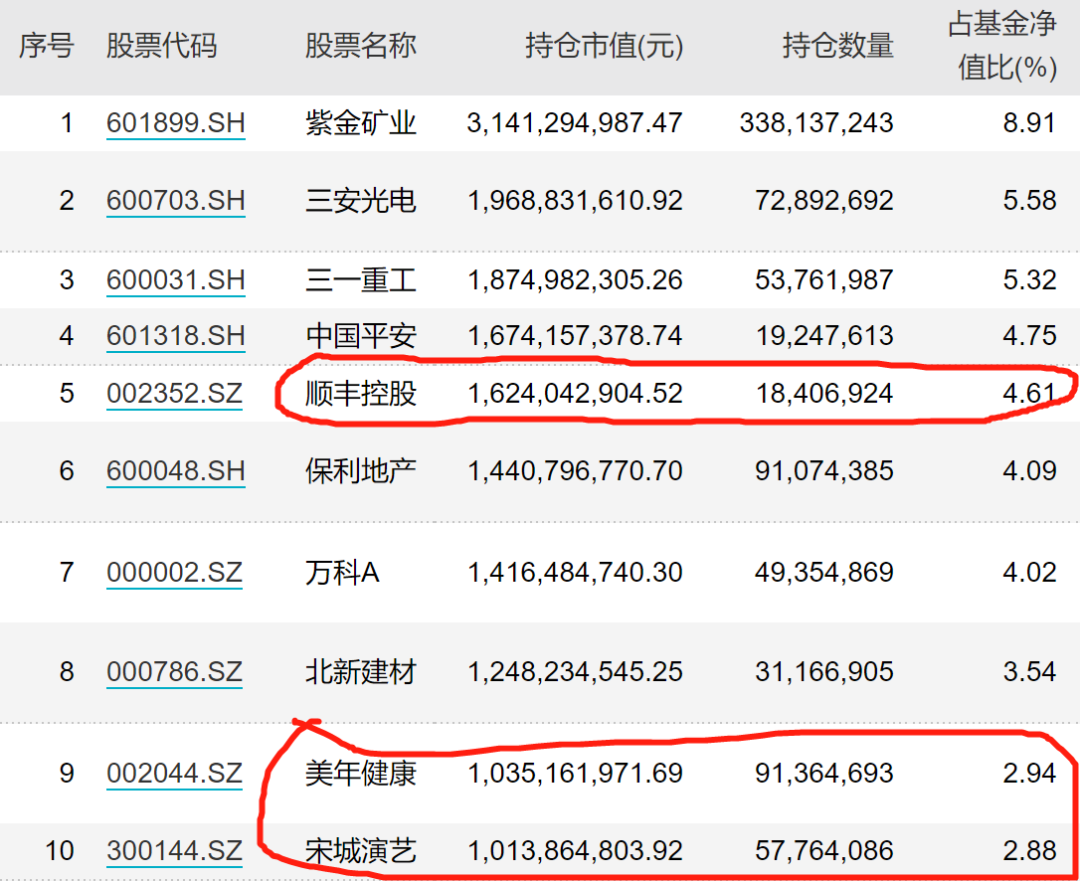Viewport: 1080px width, 882px height.
Task: Open stock code link 601899.SH
Action: pos(176,123)
